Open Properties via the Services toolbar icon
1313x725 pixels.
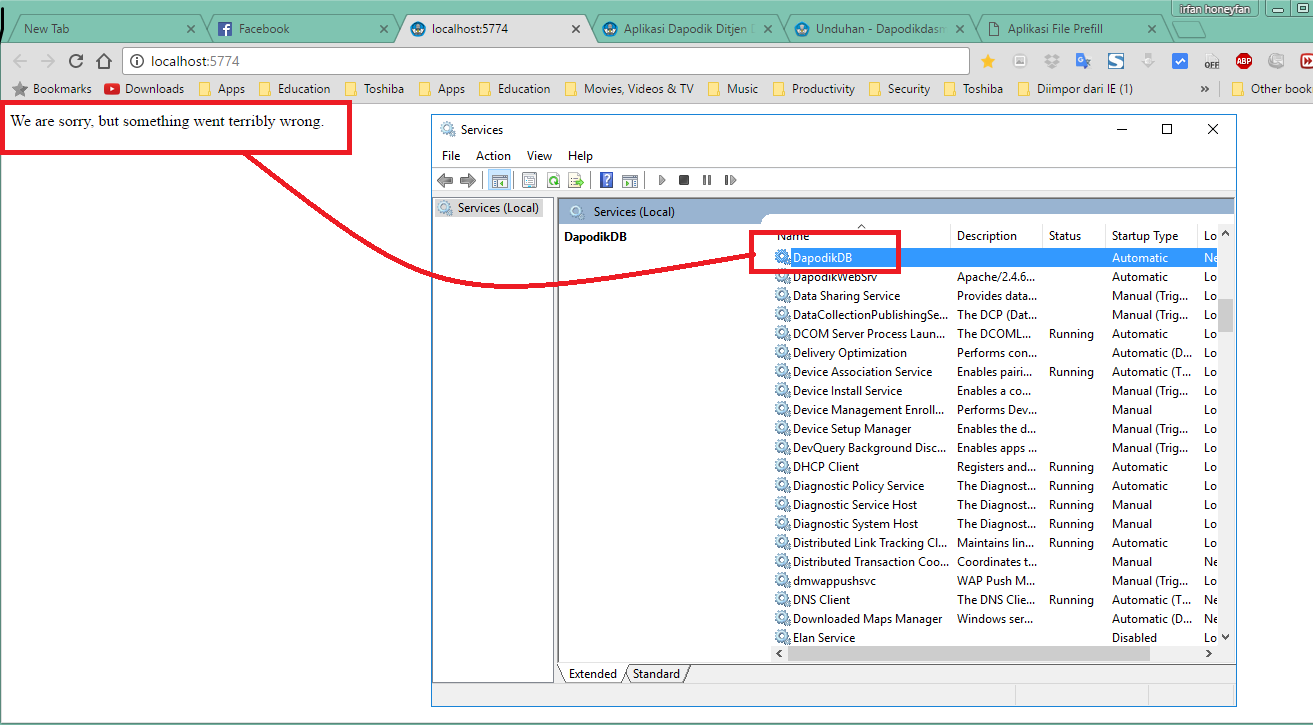(529, 180)
